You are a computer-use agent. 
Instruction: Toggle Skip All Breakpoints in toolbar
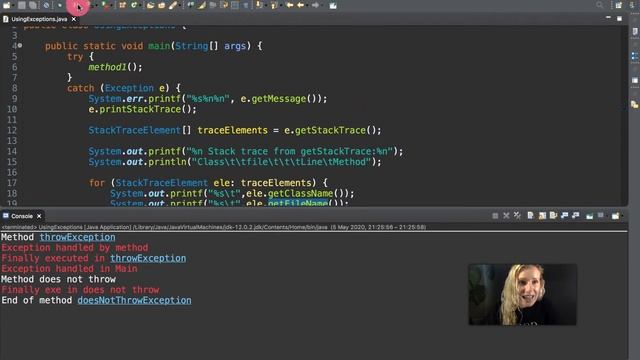46,5
